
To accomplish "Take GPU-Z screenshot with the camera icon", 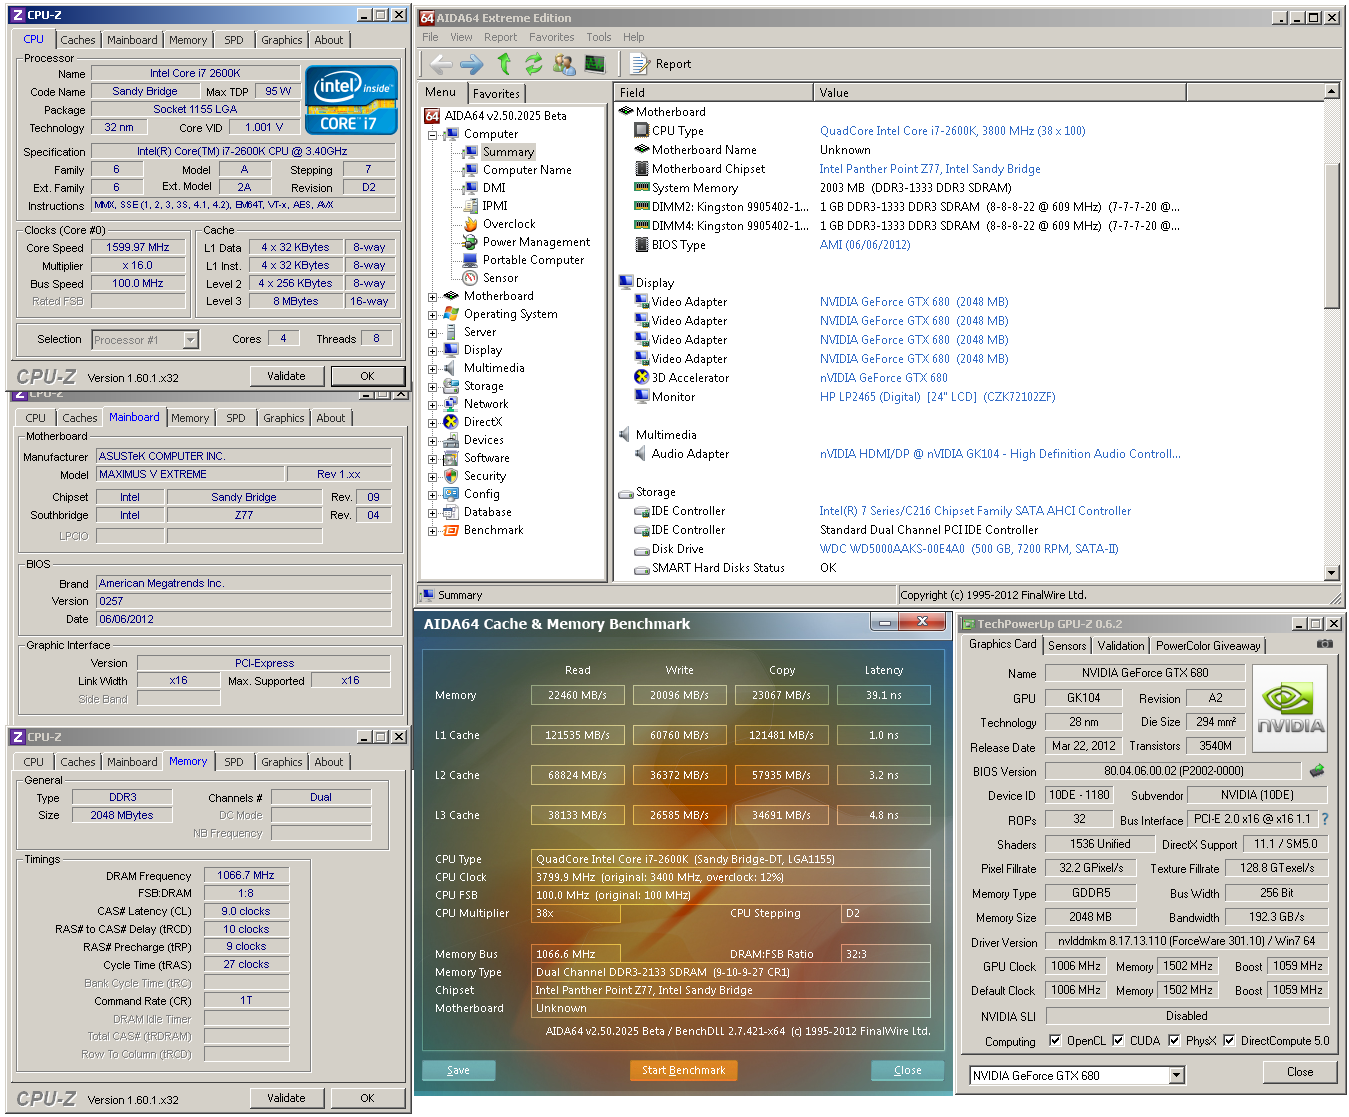I will click(1325, 644).
